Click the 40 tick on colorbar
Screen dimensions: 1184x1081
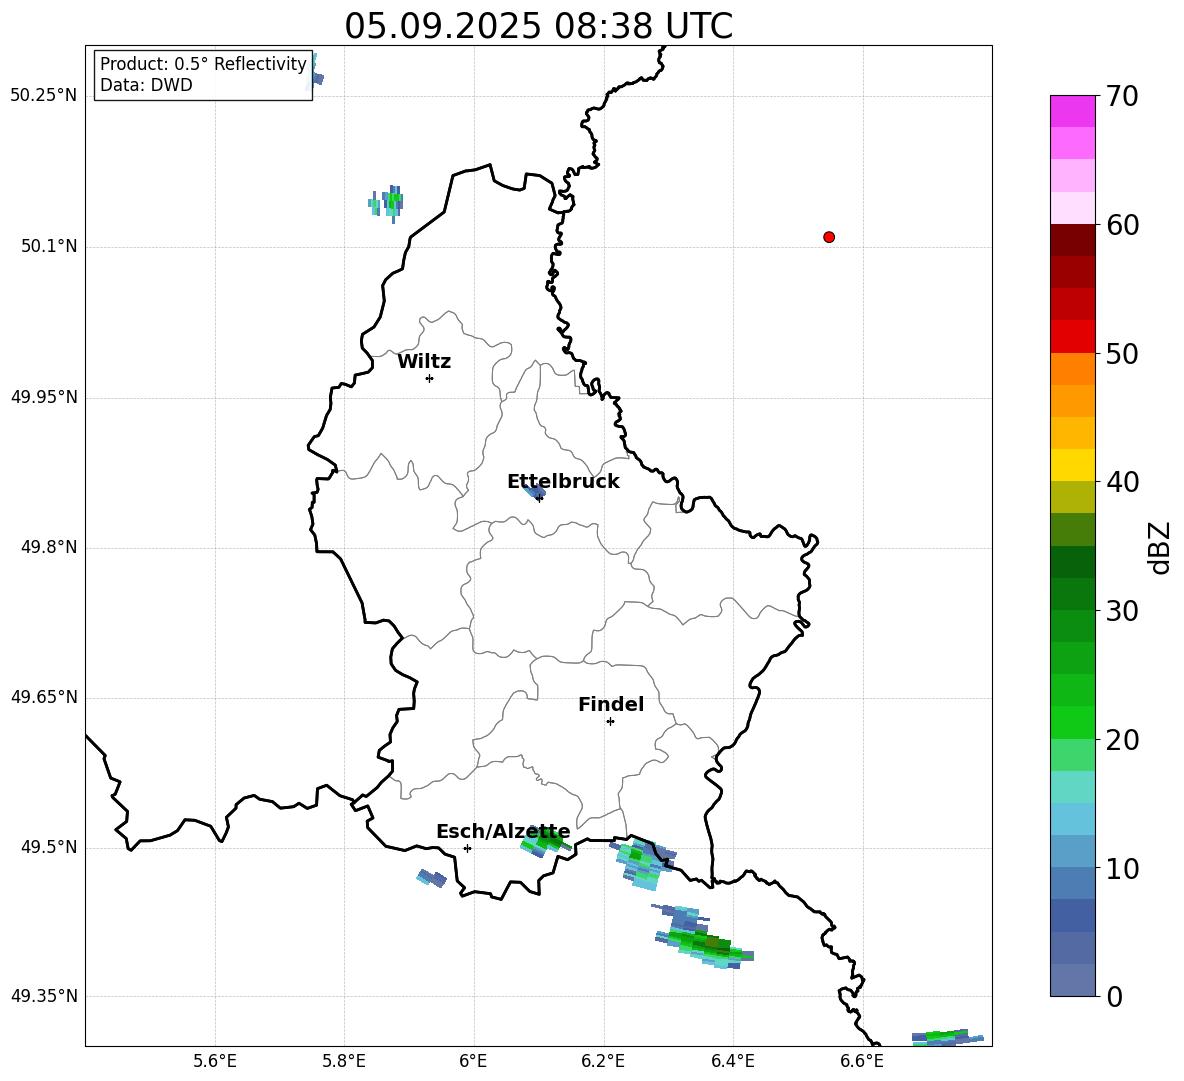click(x=1122, y=482)
